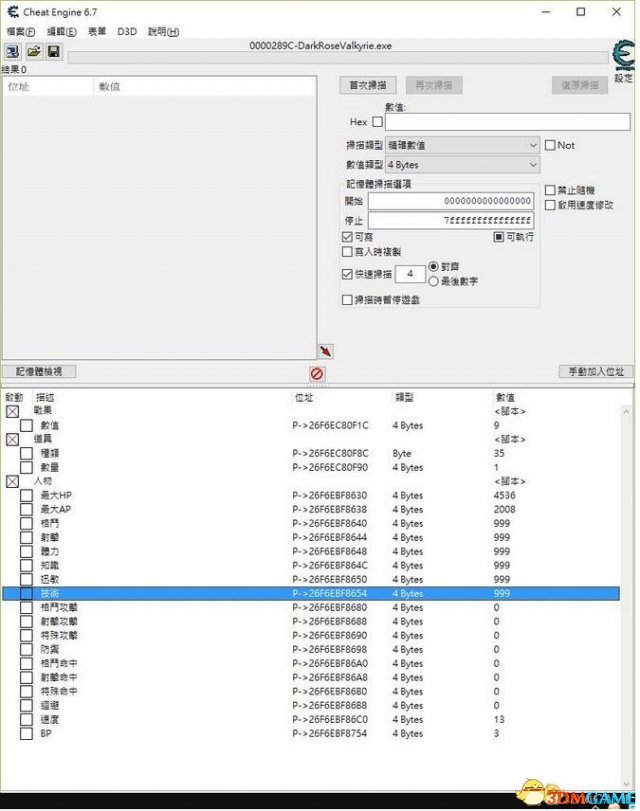Open the Cheat Engine logo settings
Image resolution: width=640 pixels, height=811 pixels.
coord(623,57)
